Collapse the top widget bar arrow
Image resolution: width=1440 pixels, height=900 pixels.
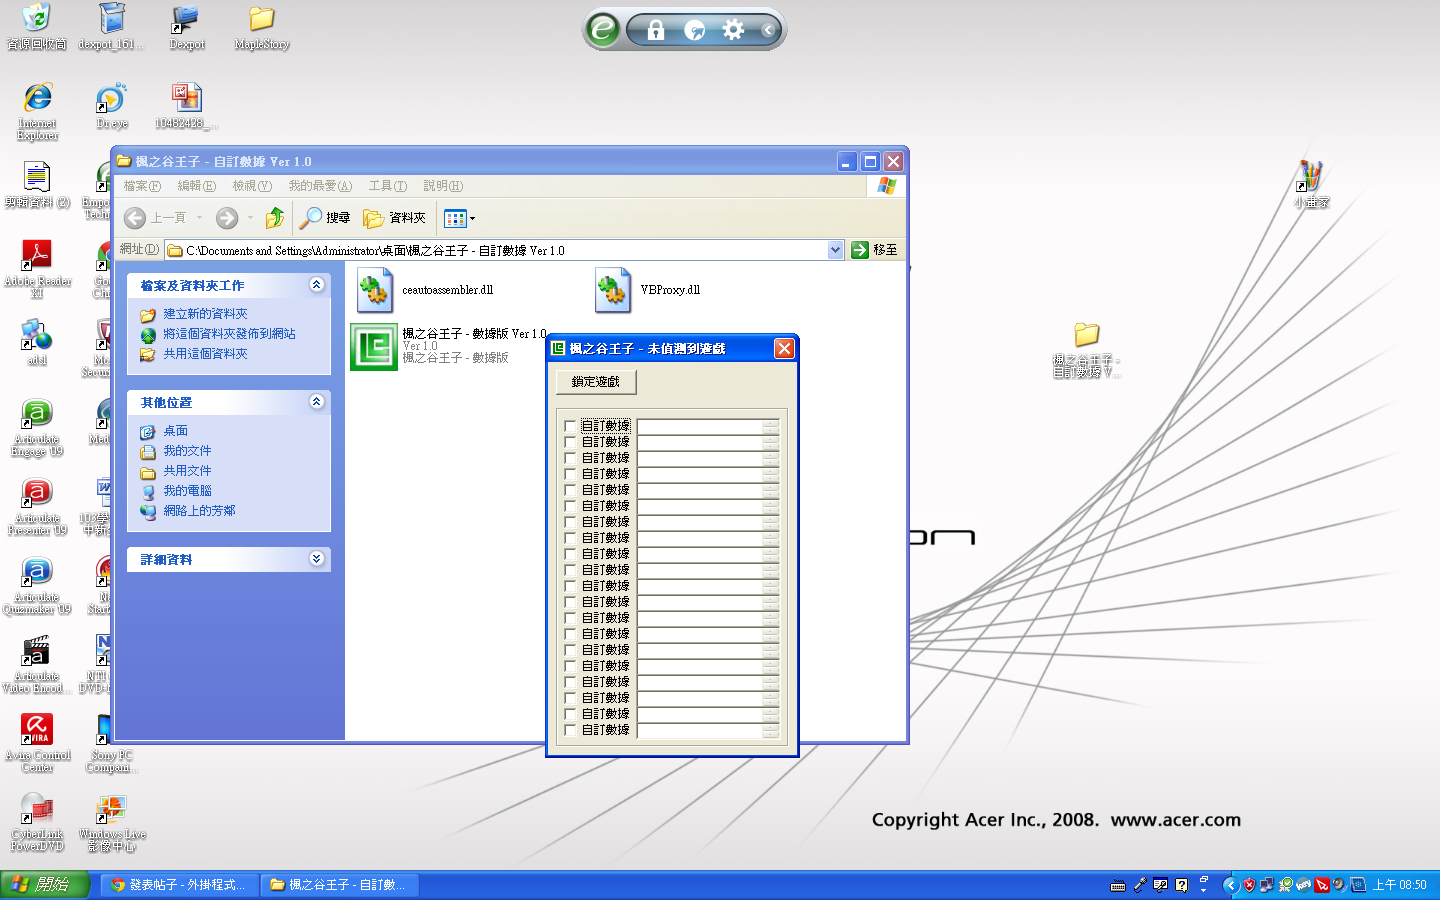tap(768, 30)
